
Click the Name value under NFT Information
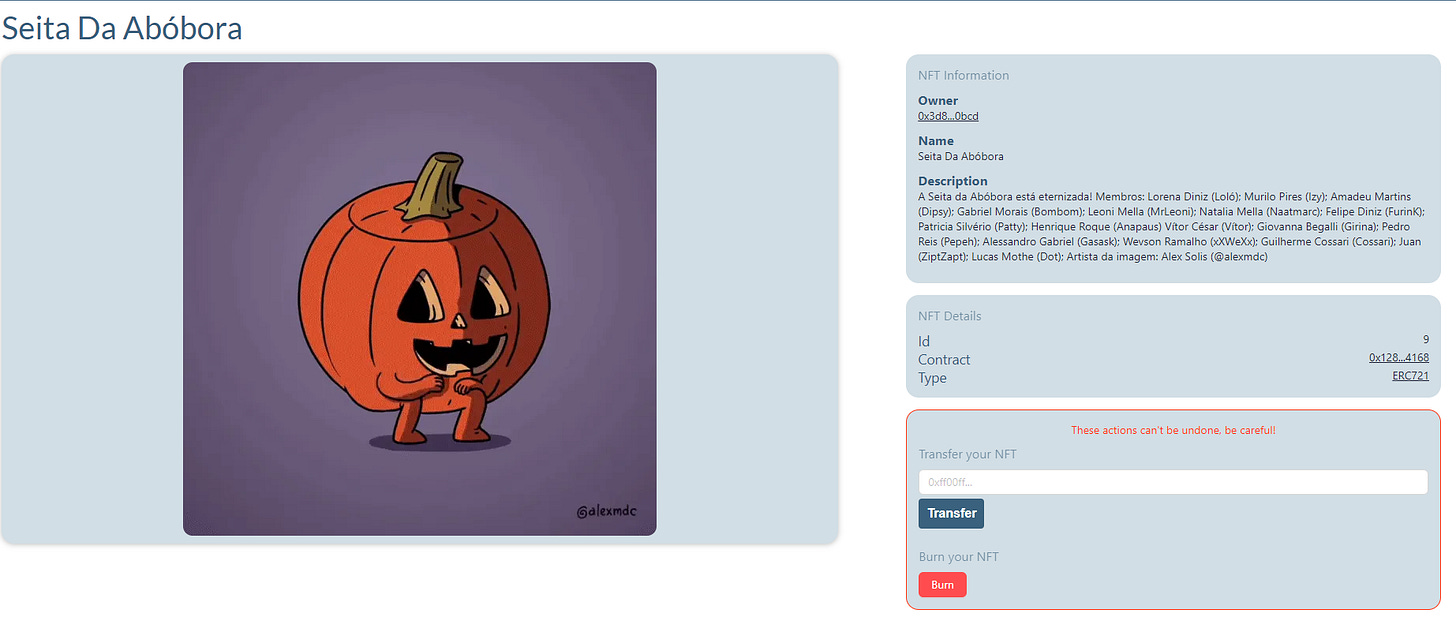[x=961, y=156]
